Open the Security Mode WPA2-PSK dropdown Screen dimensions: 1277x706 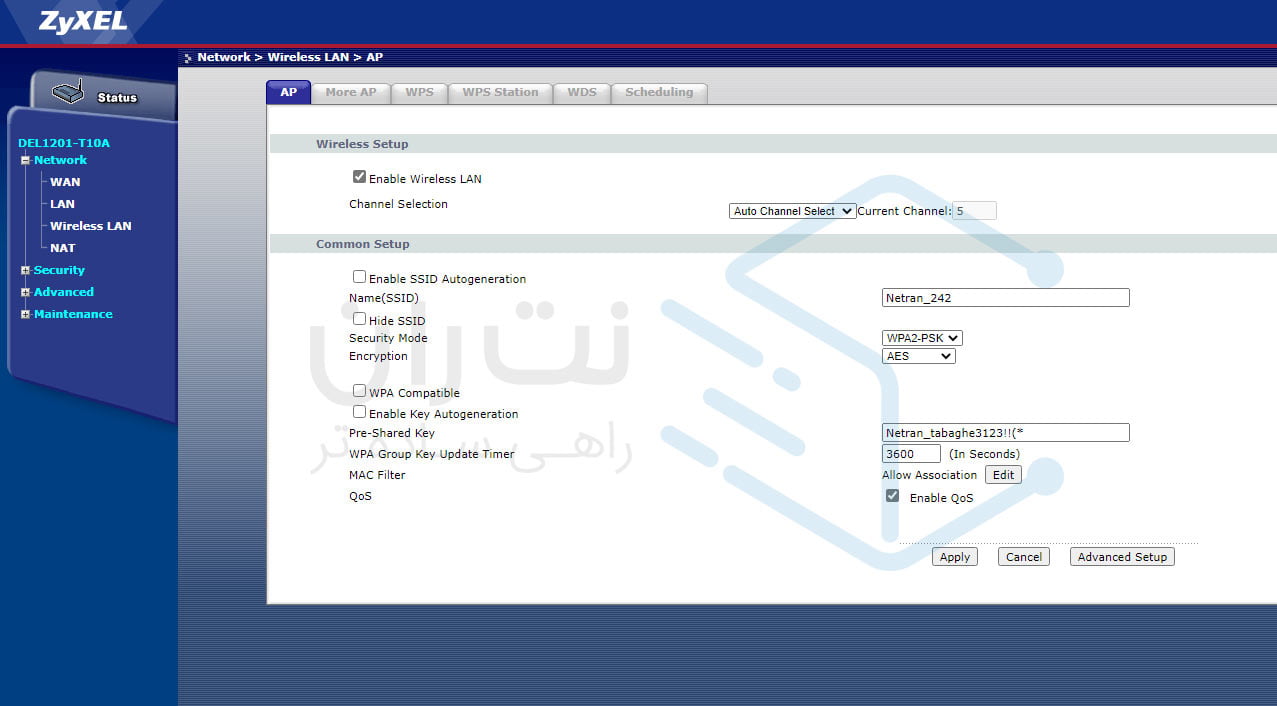922,338
